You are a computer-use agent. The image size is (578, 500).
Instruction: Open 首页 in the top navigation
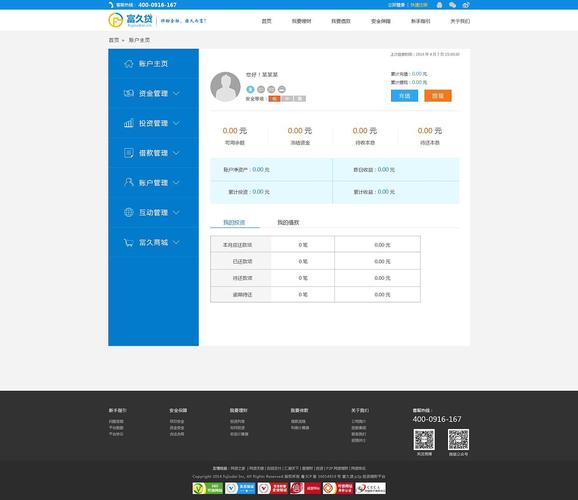(267, 21)
